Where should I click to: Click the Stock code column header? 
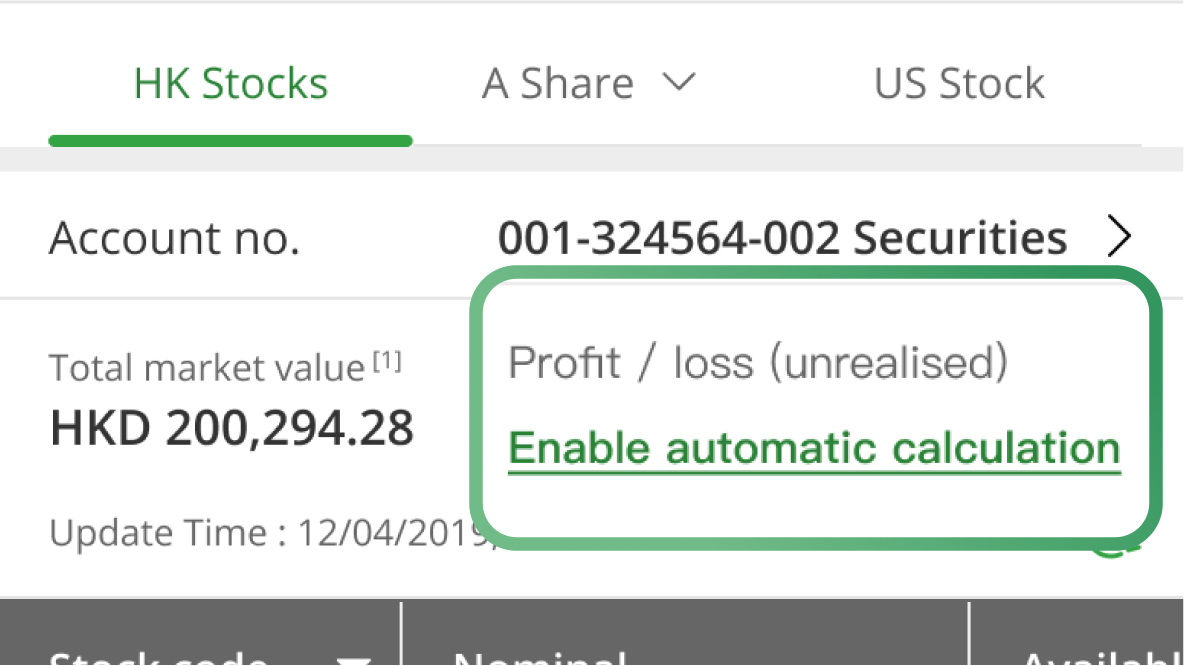pyautogui.click(x=160, y=658)
